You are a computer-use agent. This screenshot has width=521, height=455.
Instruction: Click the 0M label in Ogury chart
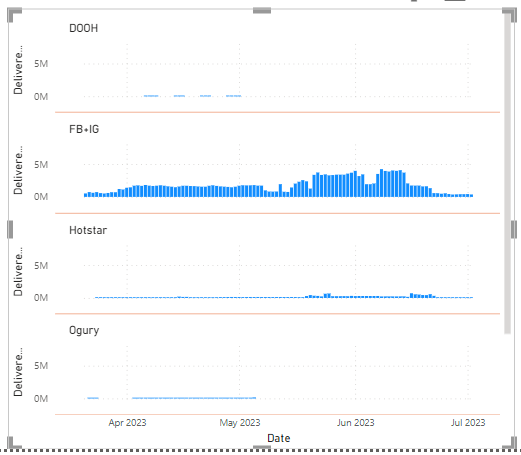[x=41, y=398]
